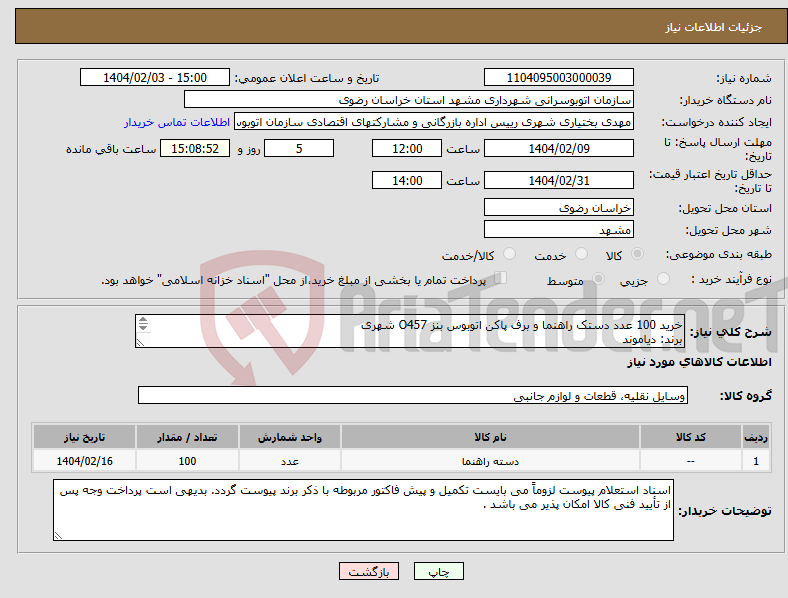The width and height of the screenshot is (788, 598).
Task: Click the buyer organization name field
Action: click(x=409, y=99)
